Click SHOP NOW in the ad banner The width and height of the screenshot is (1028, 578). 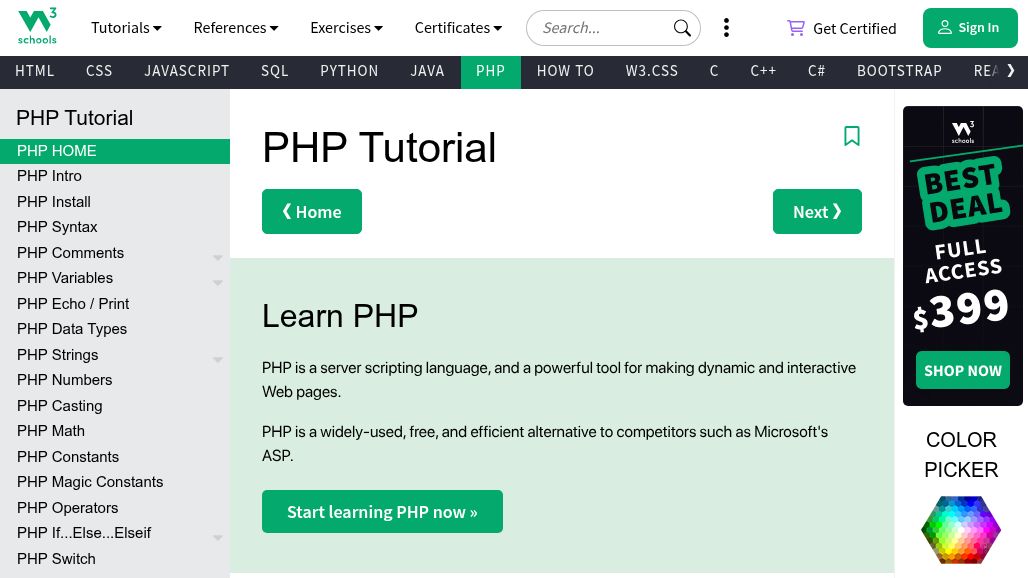click(962, 371)
